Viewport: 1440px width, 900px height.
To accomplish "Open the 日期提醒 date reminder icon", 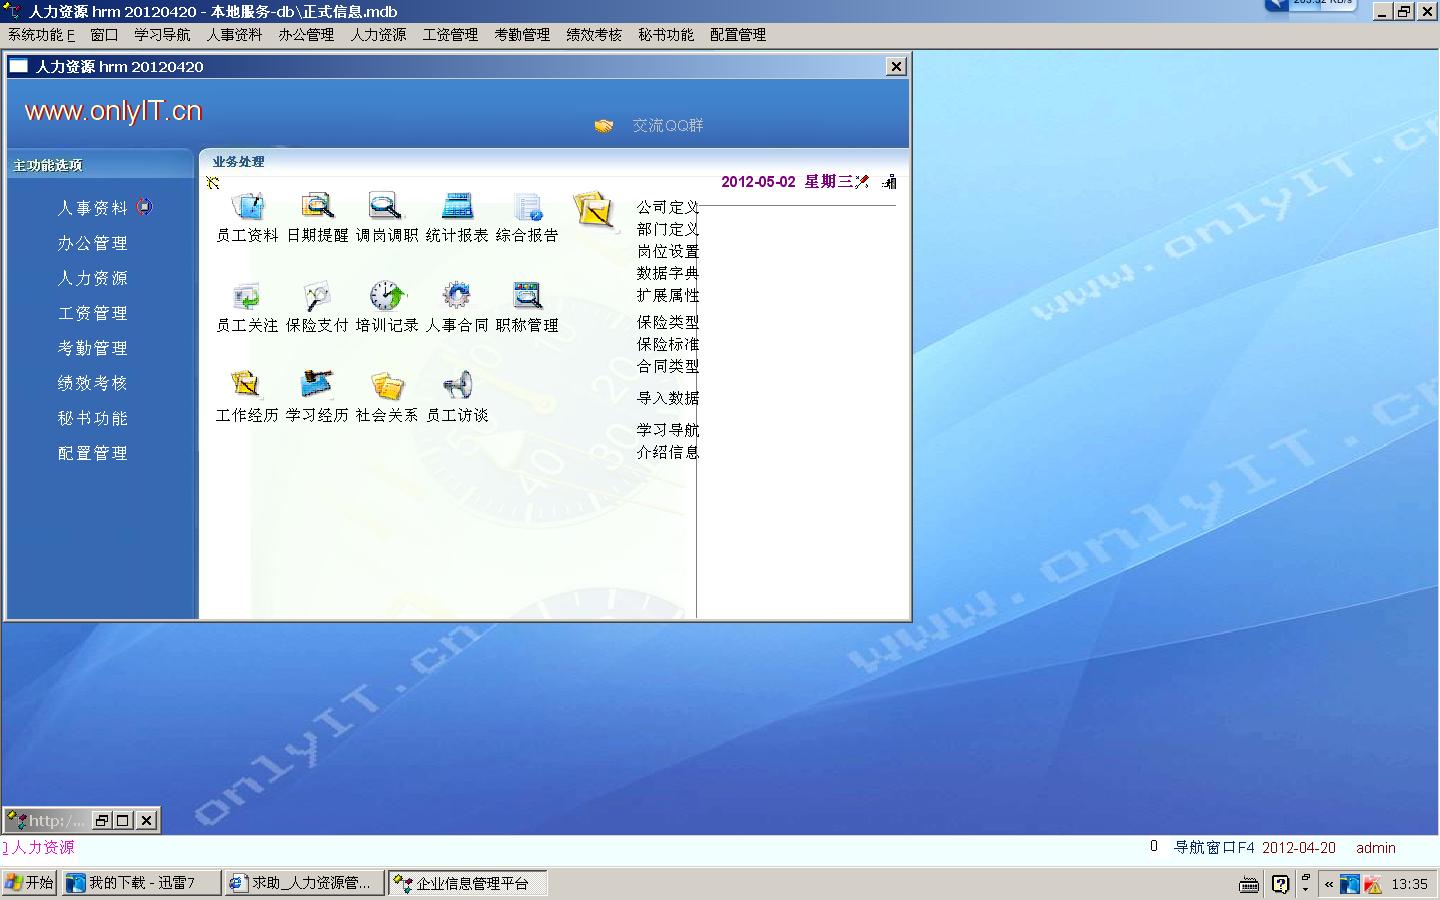I will point(317,208).
